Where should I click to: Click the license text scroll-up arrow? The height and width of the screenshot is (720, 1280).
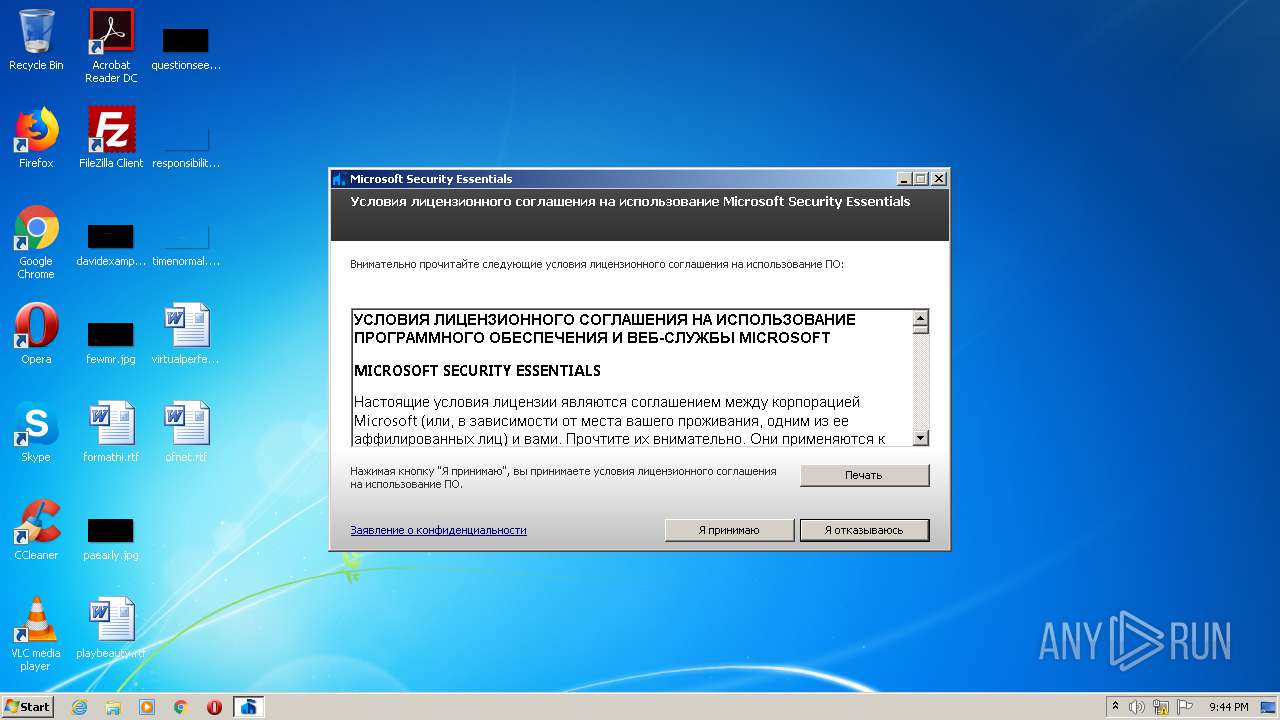pyautogui.click(x=921, y=317)
